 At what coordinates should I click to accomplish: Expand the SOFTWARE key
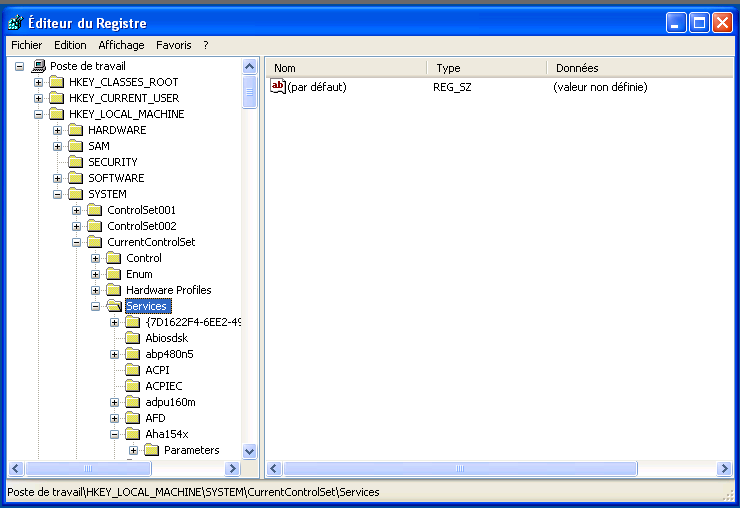[x=58, y=178]
